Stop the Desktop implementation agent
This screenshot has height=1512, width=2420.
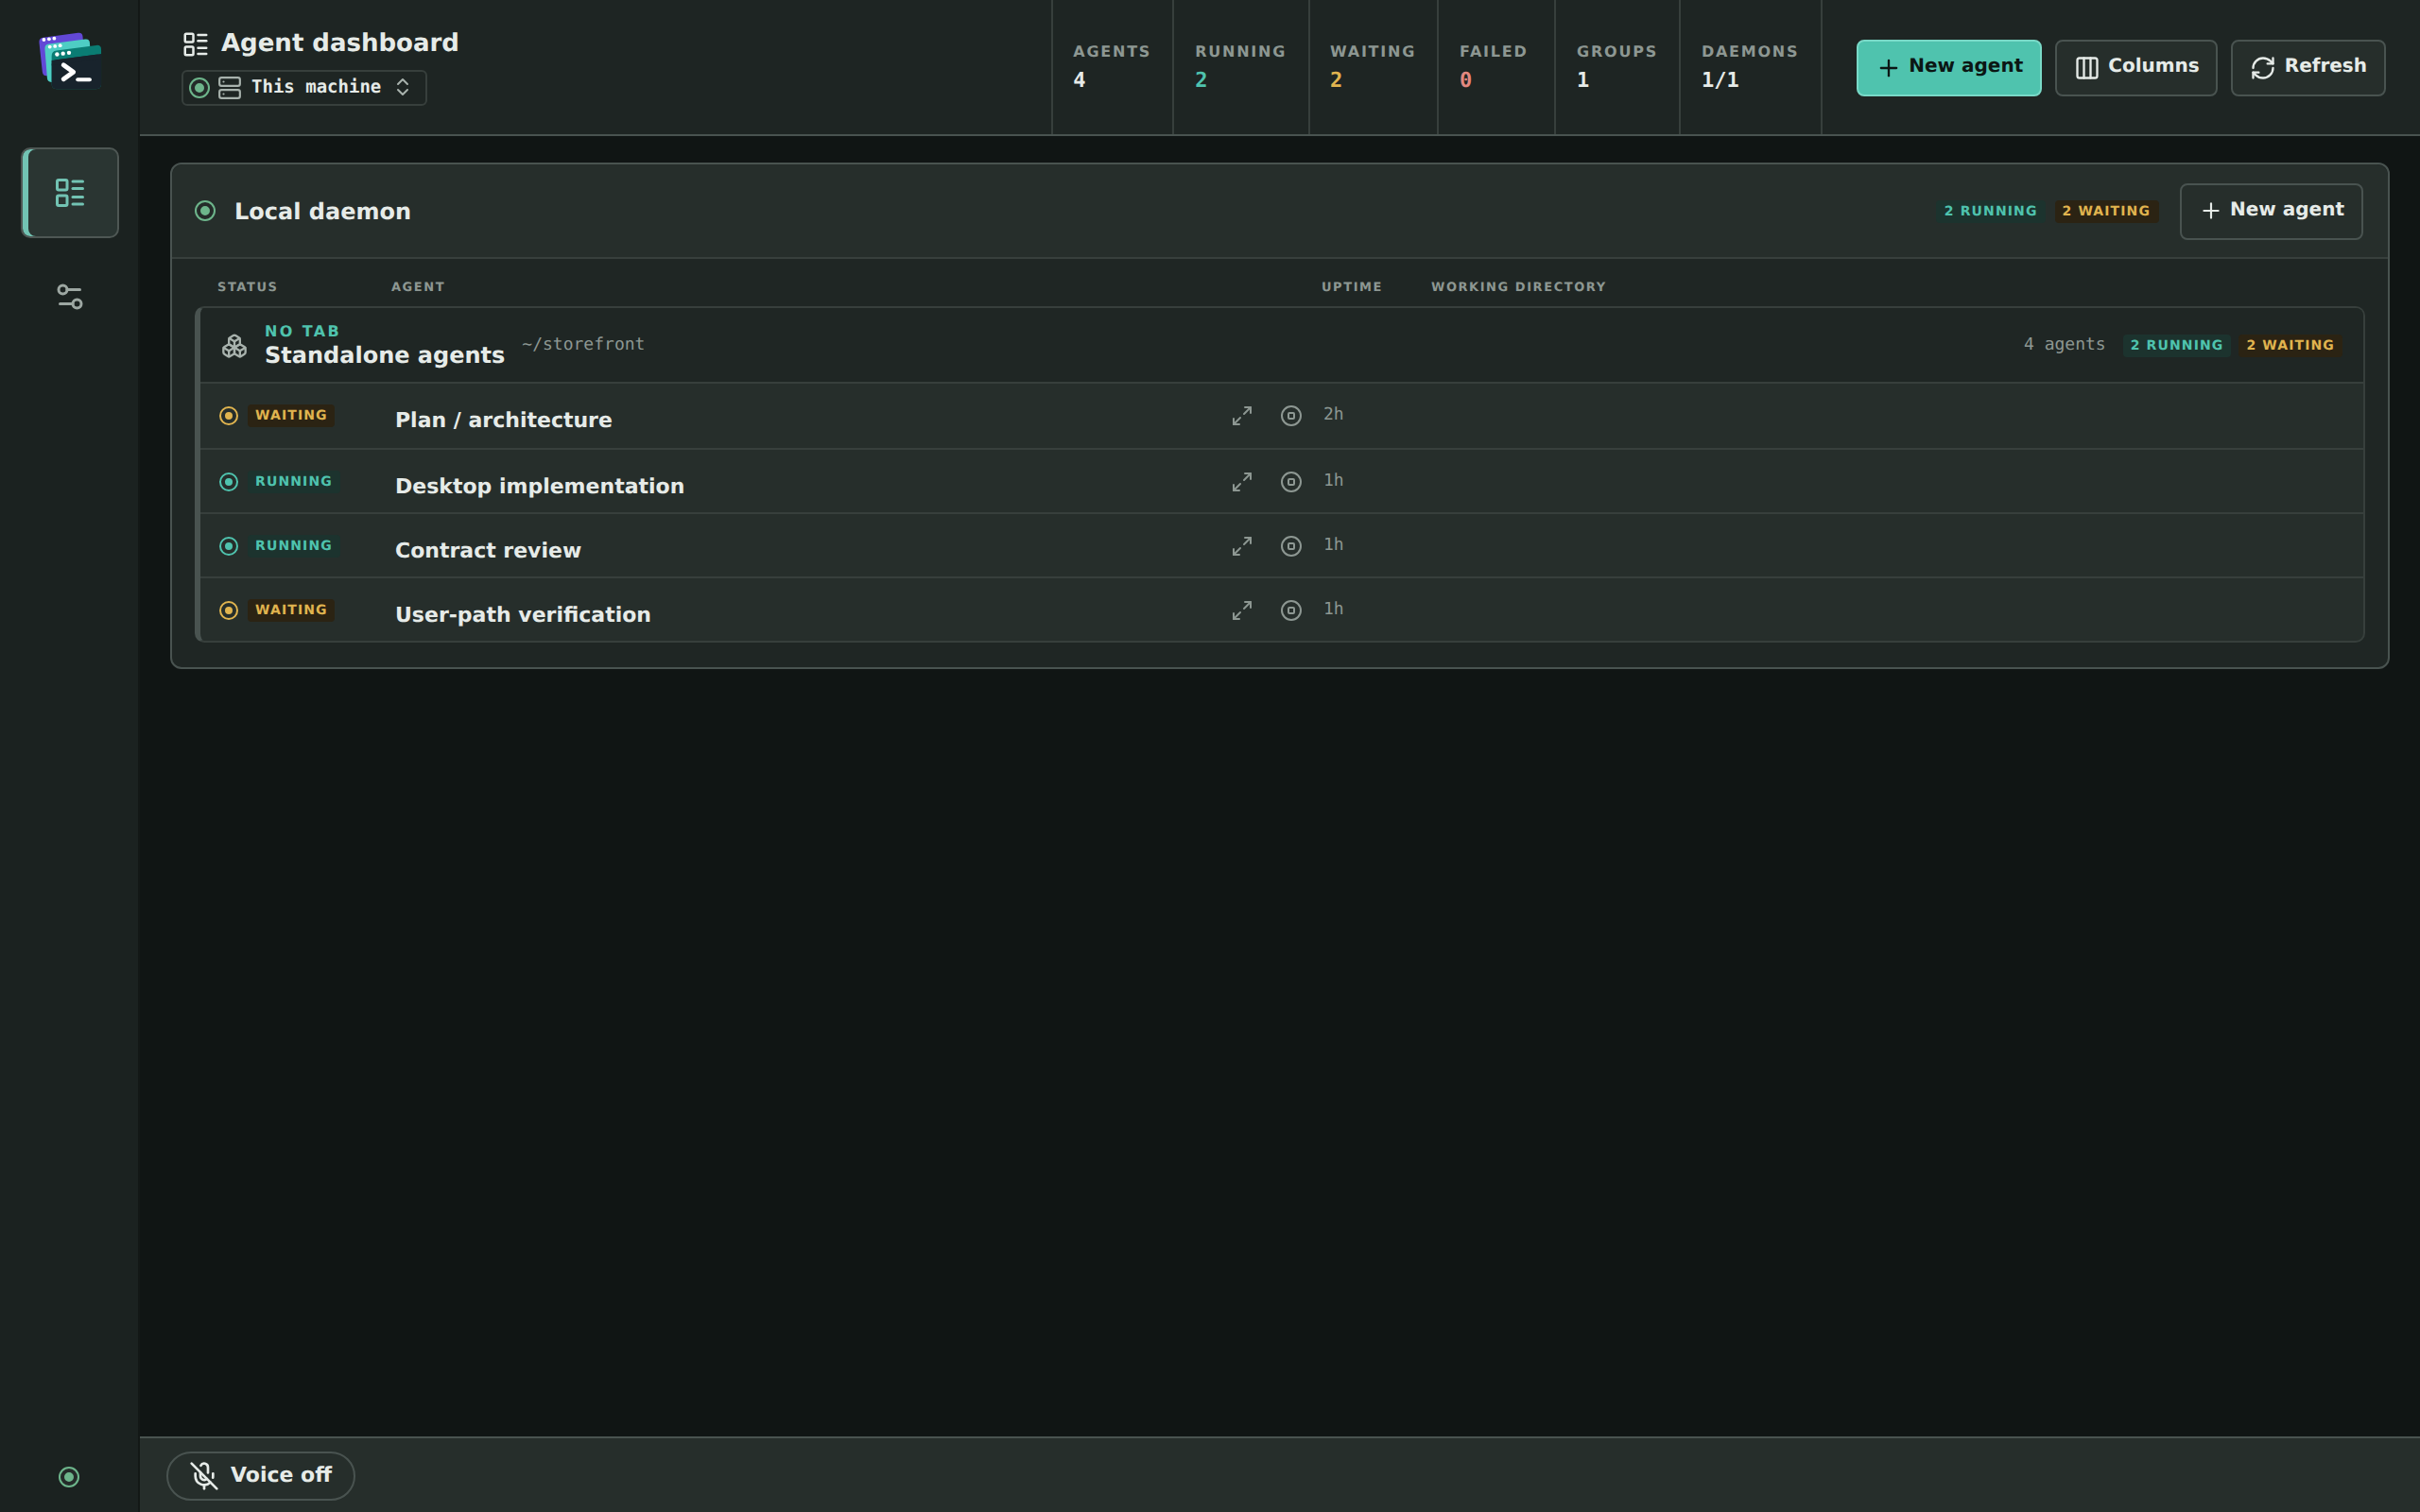click(1291, 482)
